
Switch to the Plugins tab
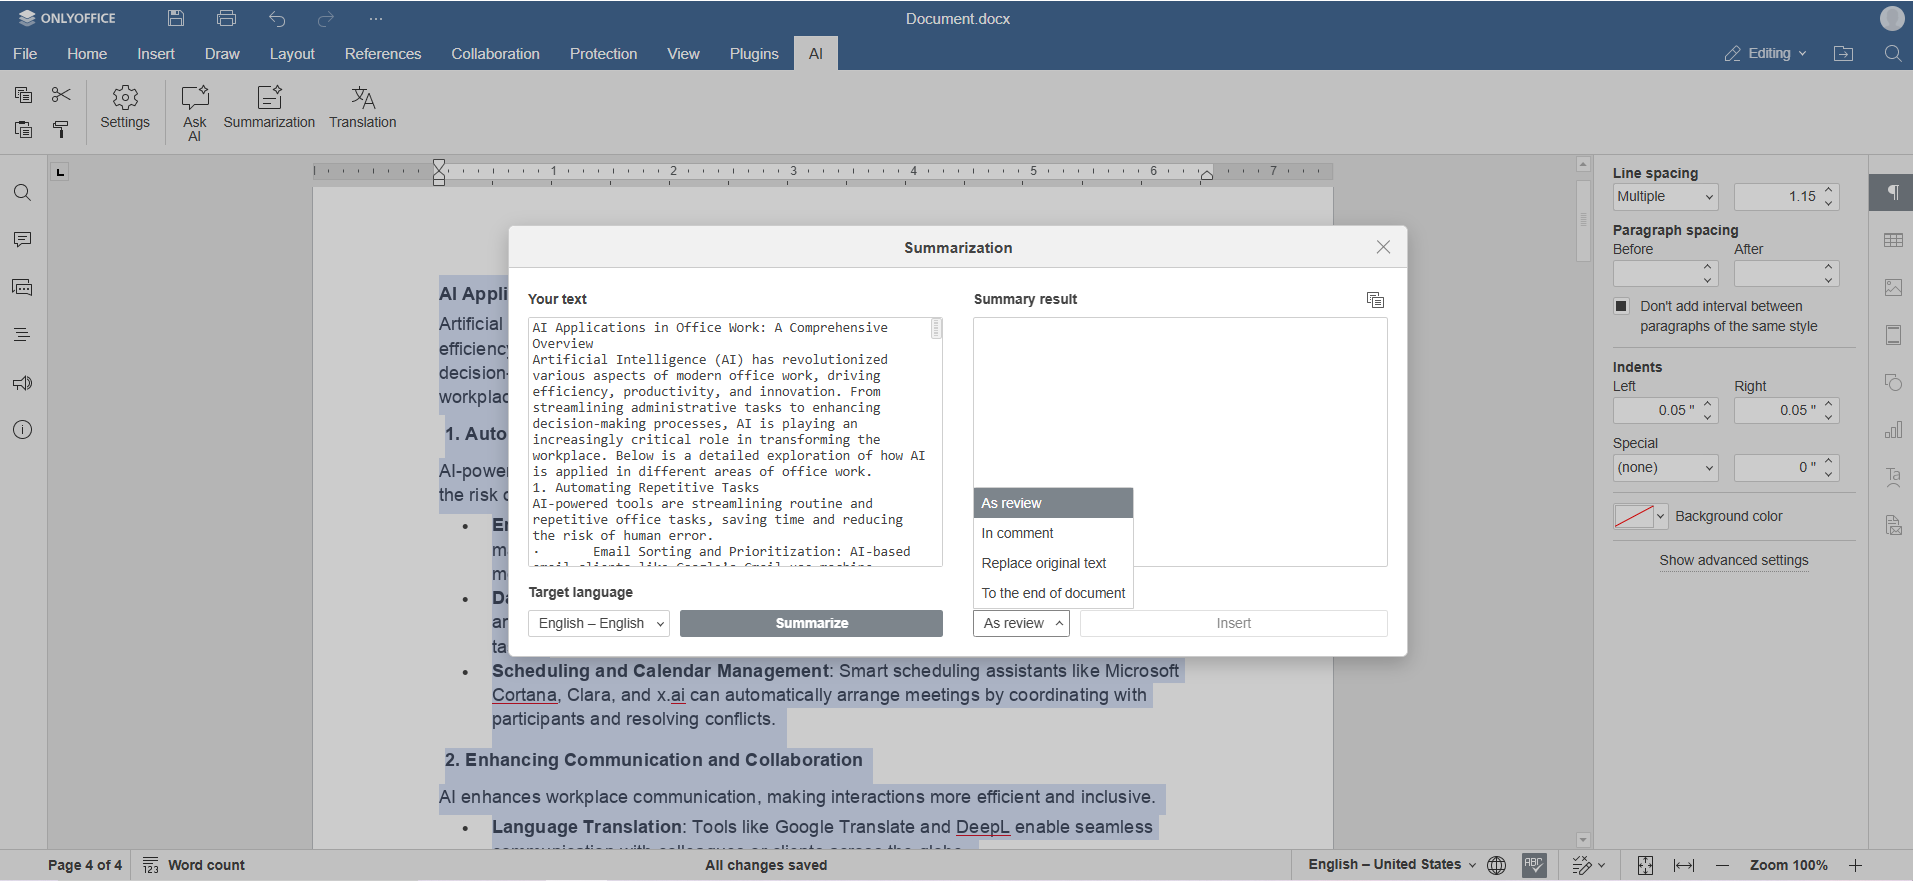pyautogui.click(x=754, y=54)
